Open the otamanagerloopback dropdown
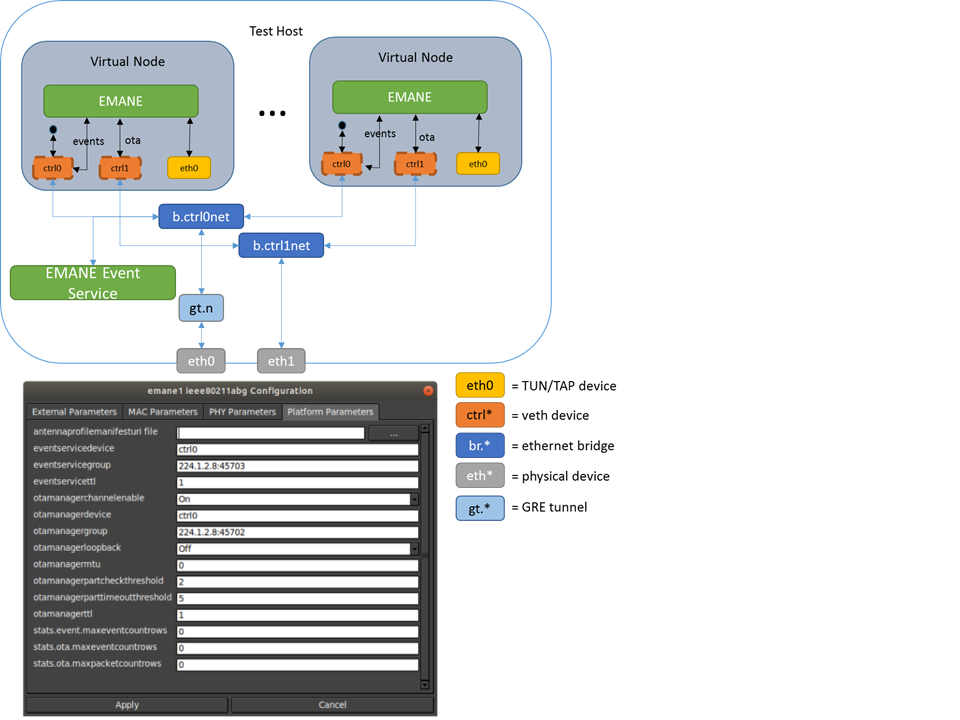This screenshot has width=960, height=720. (x=414, y=549)
